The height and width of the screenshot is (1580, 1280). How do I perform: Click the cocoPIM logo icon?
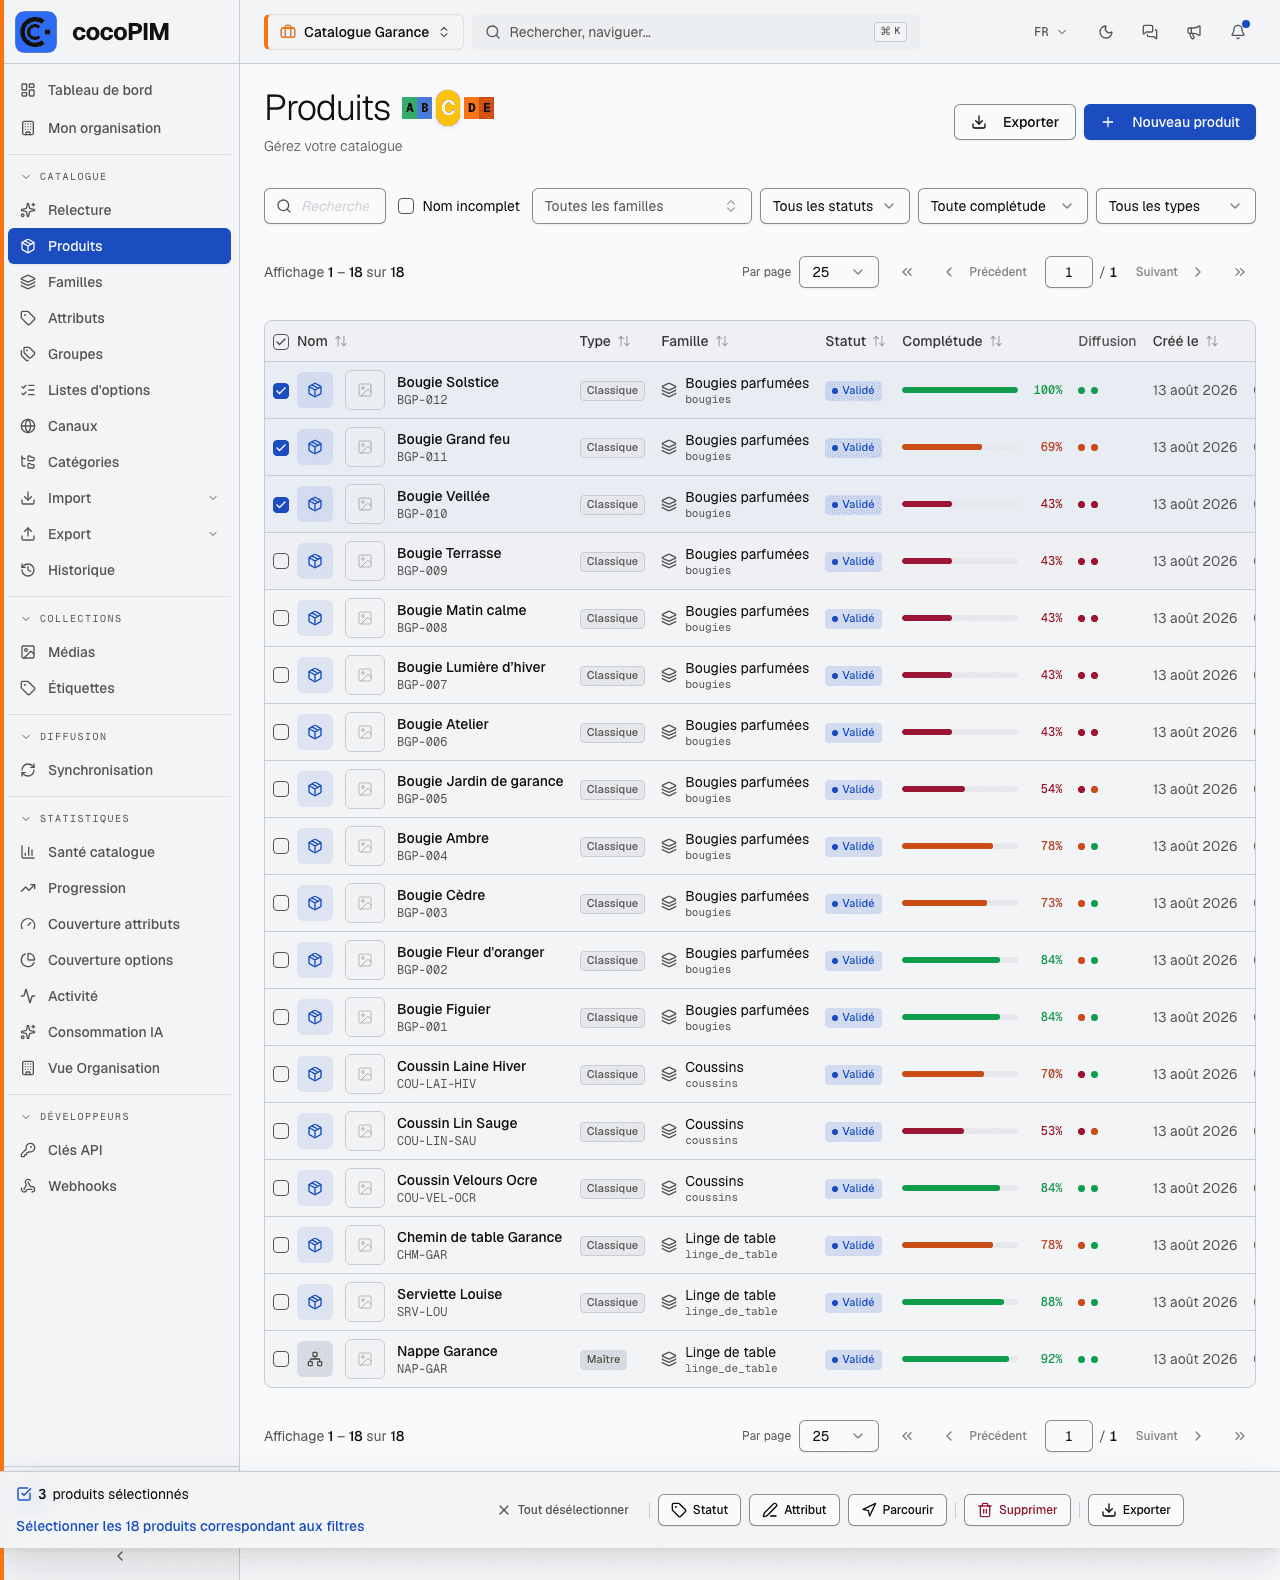[36, 32]
